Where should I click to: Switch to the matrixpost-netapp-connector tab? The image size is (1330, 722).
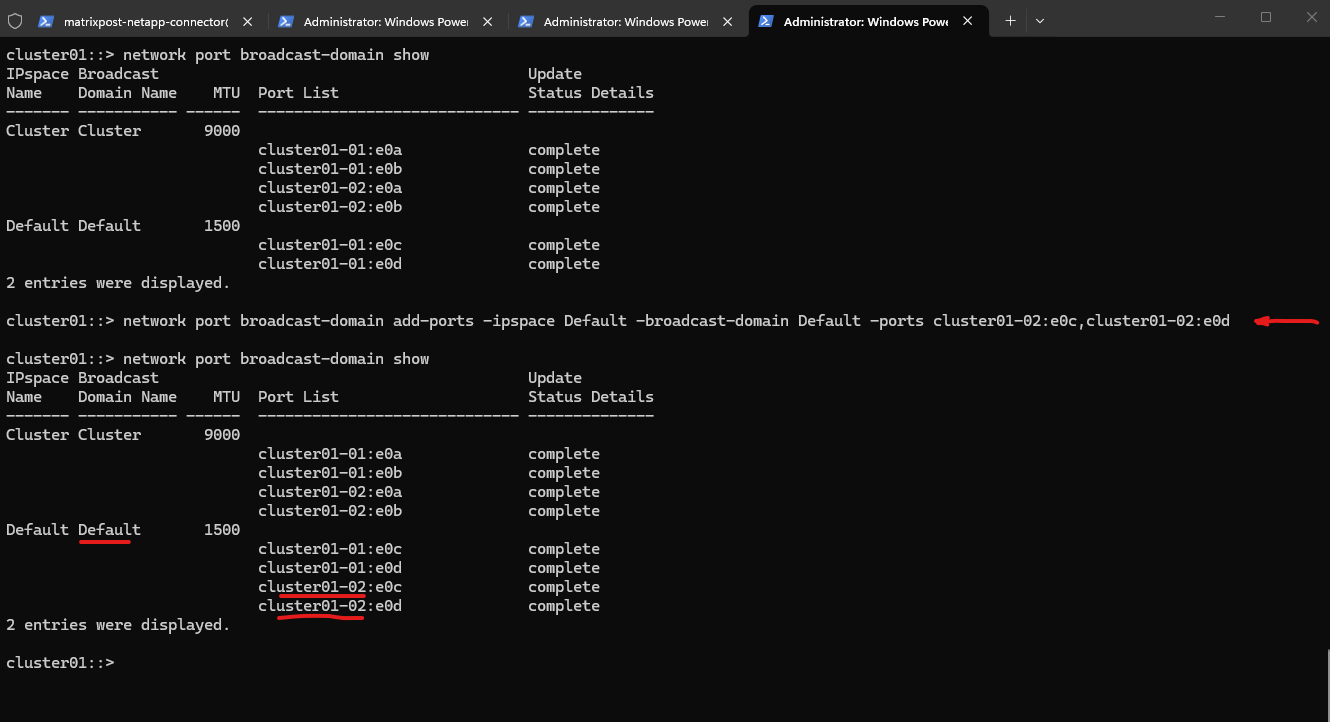pos(140,21)
